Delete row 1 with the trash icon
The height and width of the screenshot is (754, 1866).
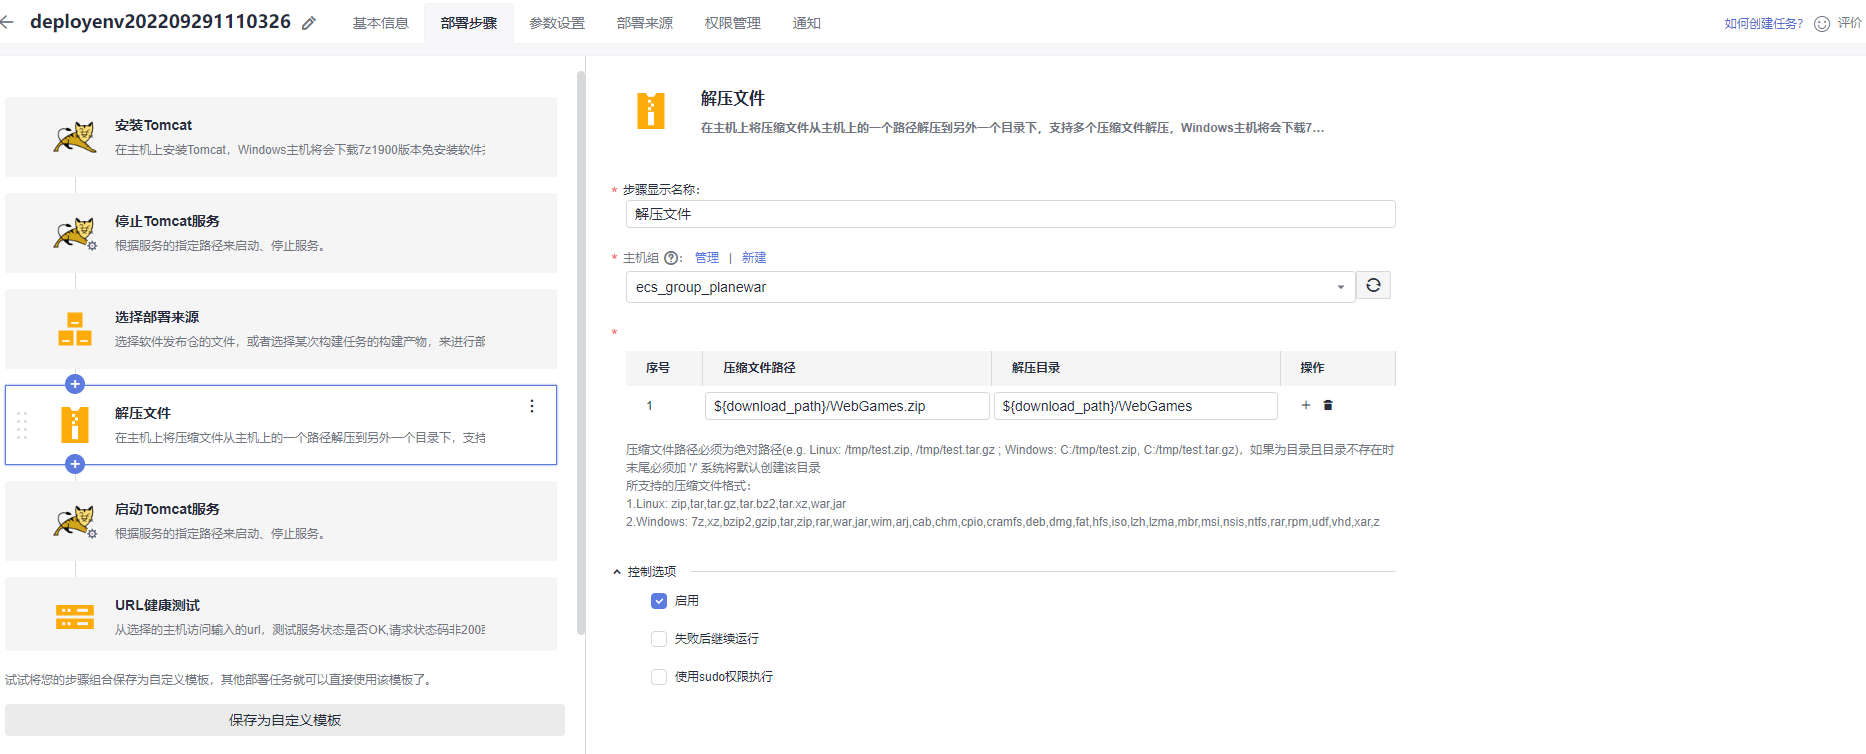pos(1328,405)
